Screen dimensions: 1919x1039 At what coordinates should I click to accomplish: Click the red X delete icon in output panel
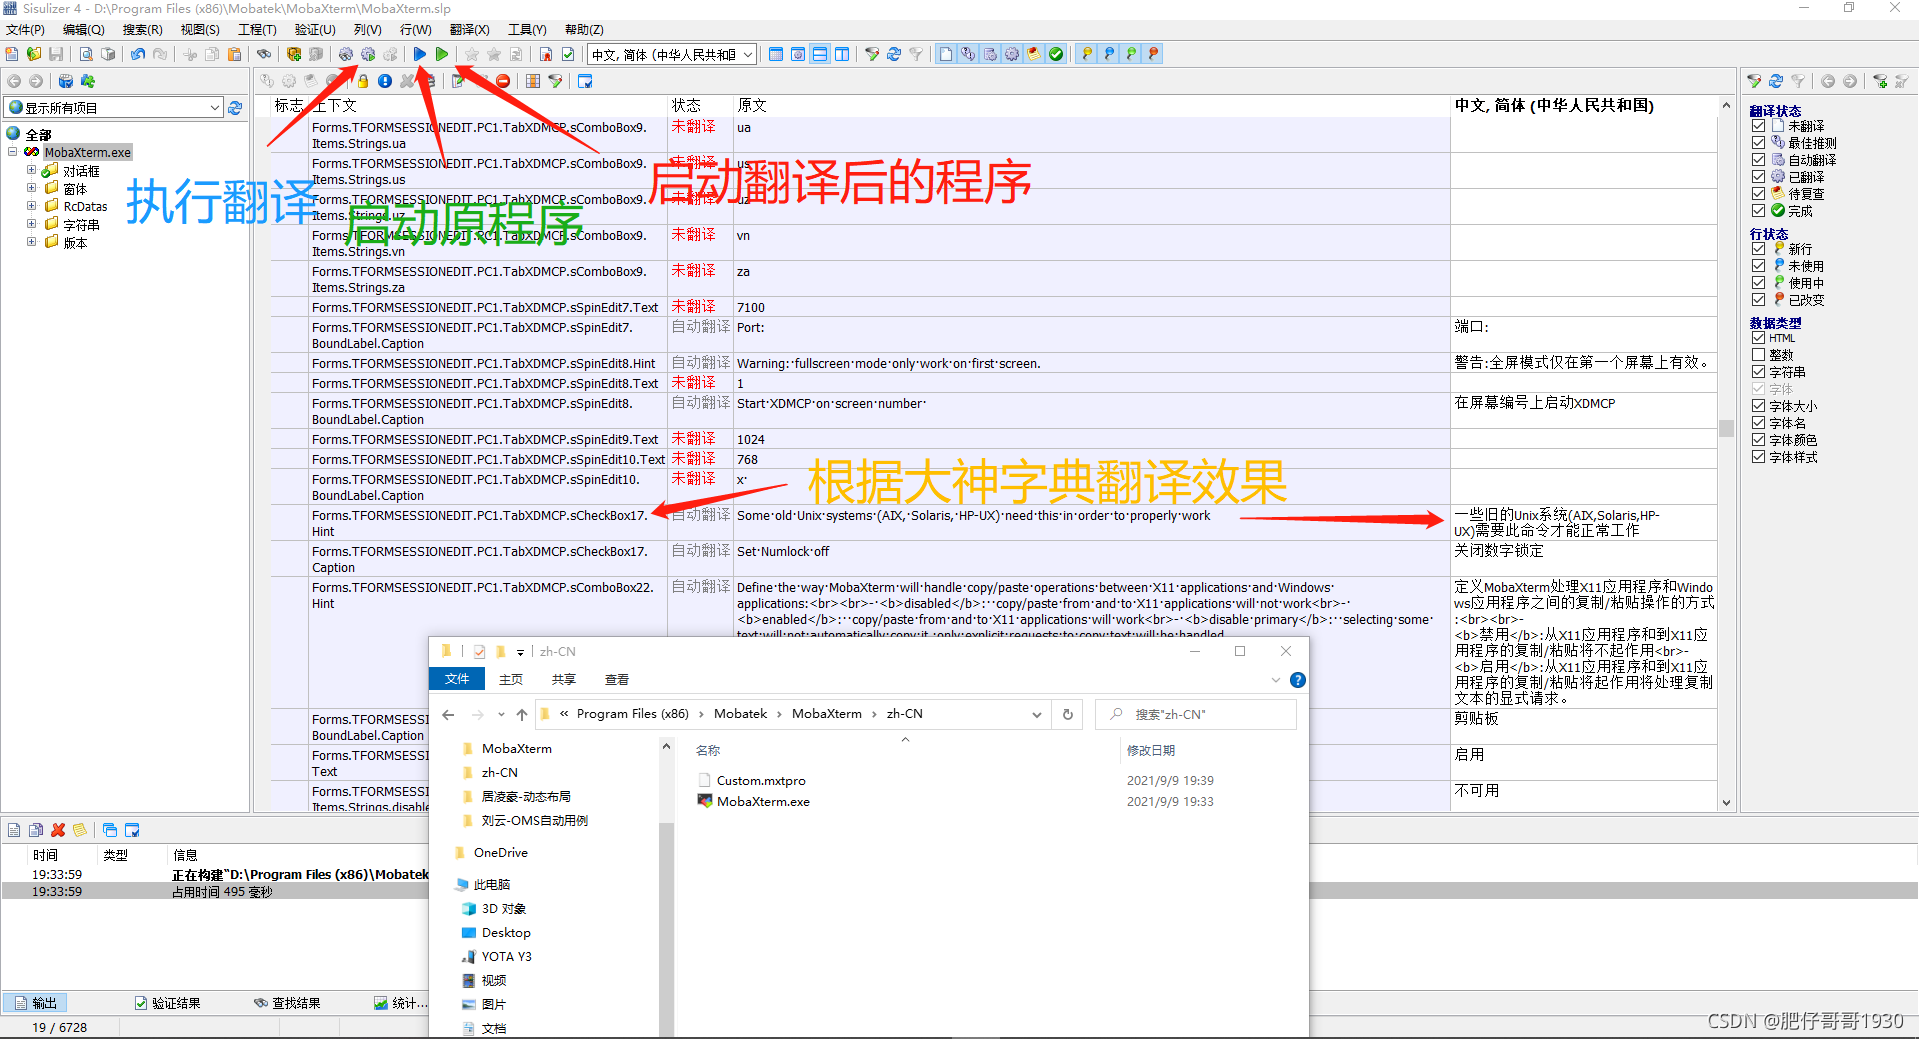tap(58, 830)
